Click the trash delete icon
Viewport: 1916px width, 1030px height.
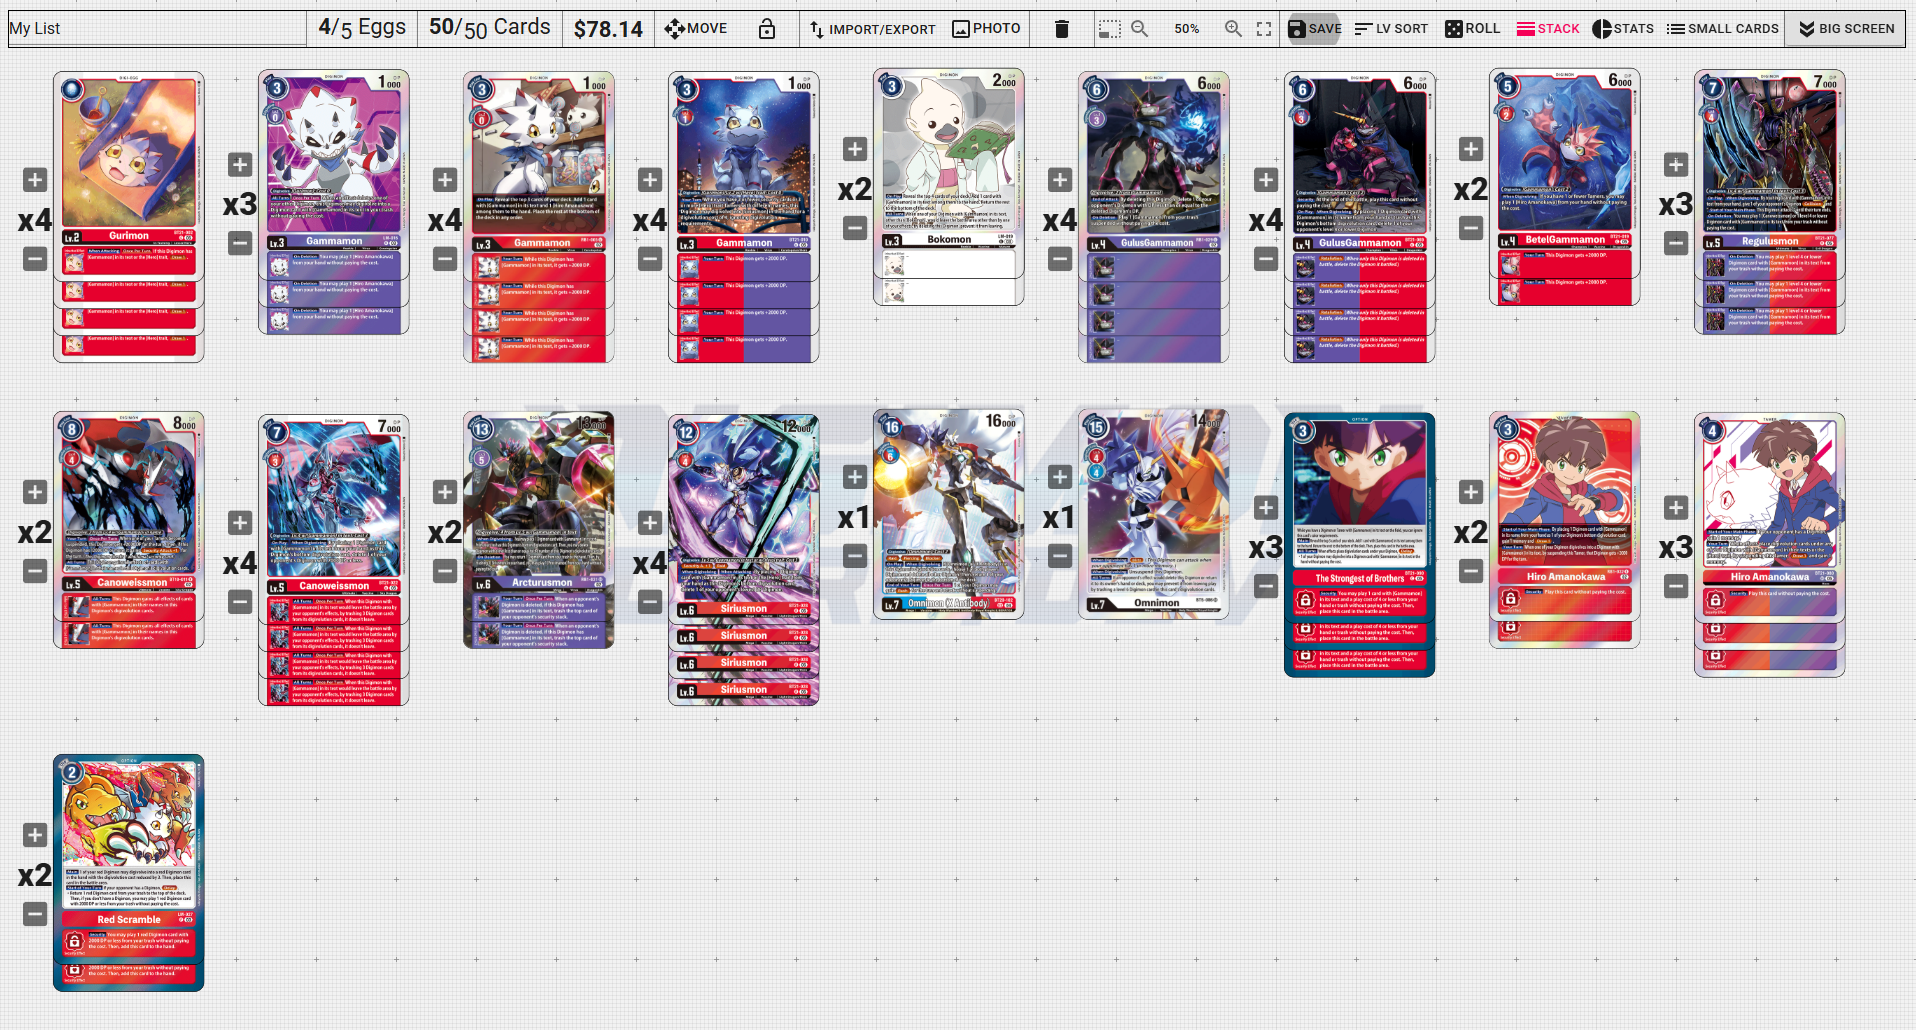(1062, 29)
